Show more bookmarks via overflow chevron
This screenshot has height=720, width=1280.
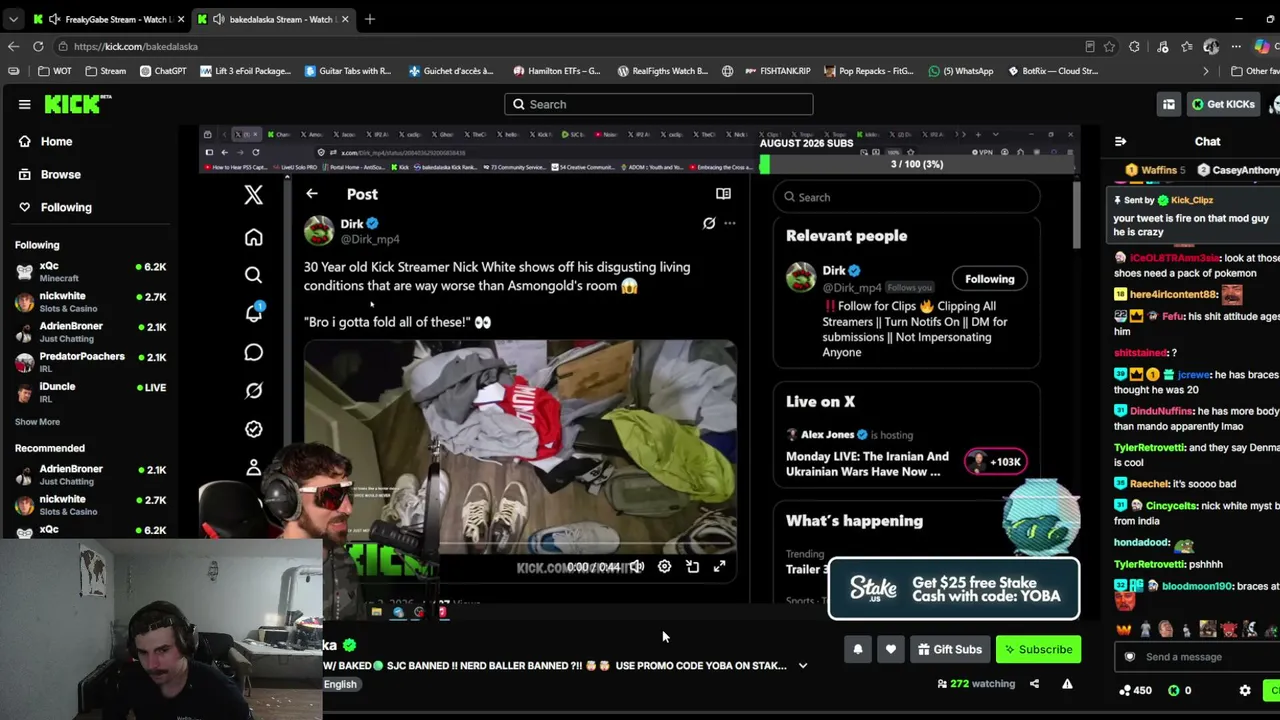1205,71
